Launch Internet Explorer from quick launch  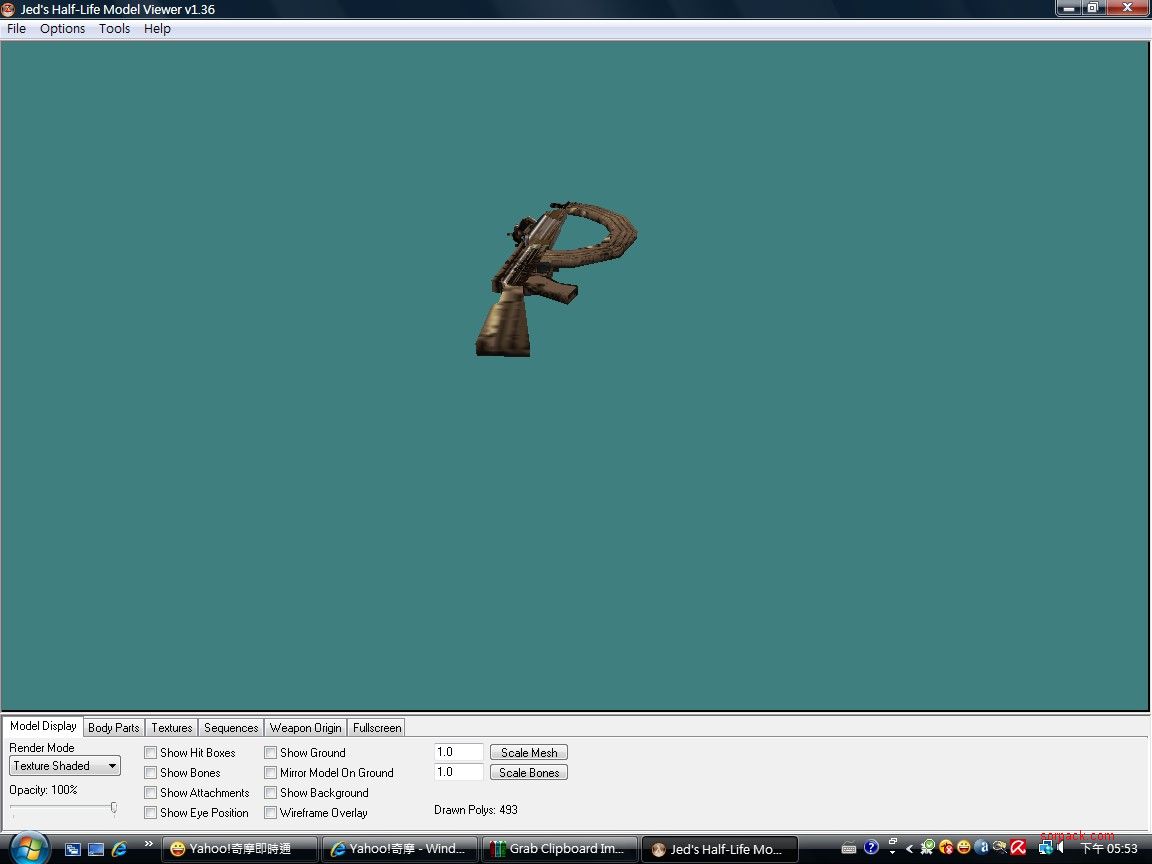click(x=120, y=849)
